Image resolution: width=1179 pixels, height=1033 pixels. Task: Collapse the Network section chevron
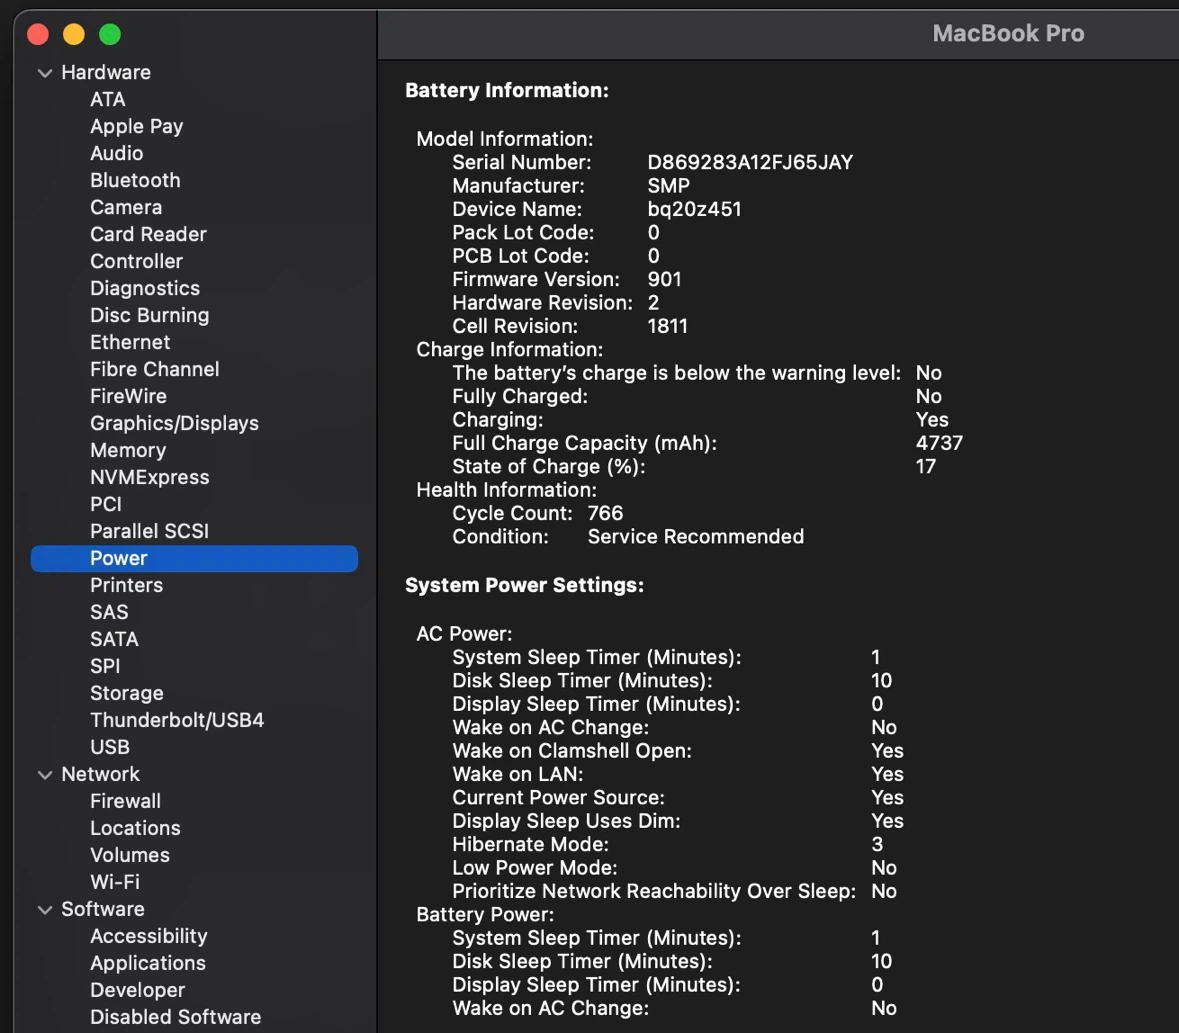[x=45, y=774]
